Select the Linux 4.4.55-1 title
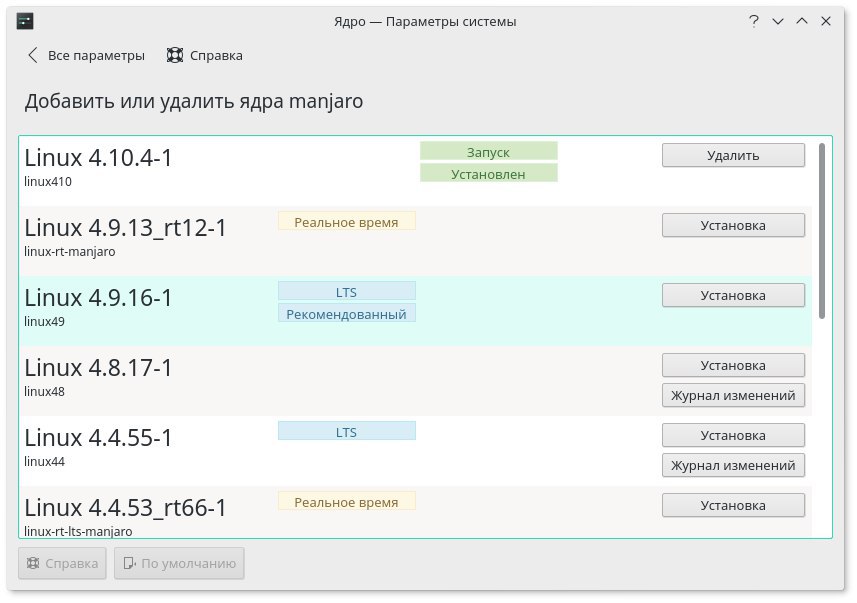The width and height of the screenshot is (857, 603). [98, 438]
